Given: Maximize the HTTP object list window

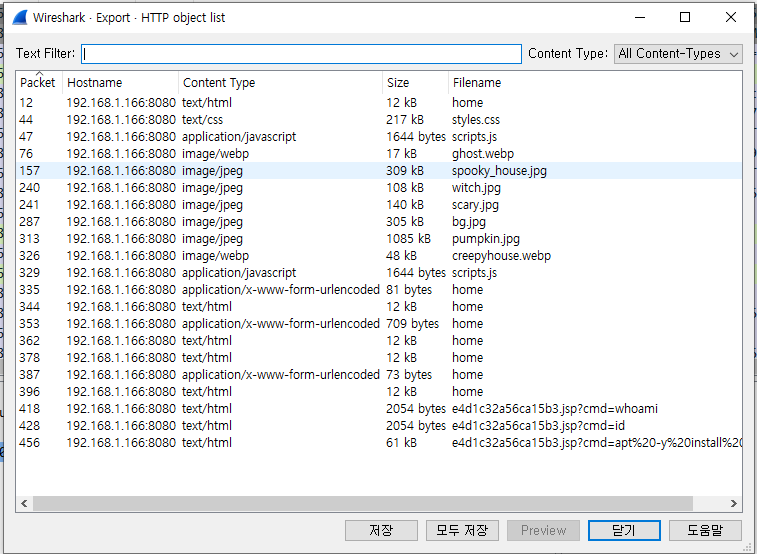Looking at the screenshot, I should coord(685,17).
